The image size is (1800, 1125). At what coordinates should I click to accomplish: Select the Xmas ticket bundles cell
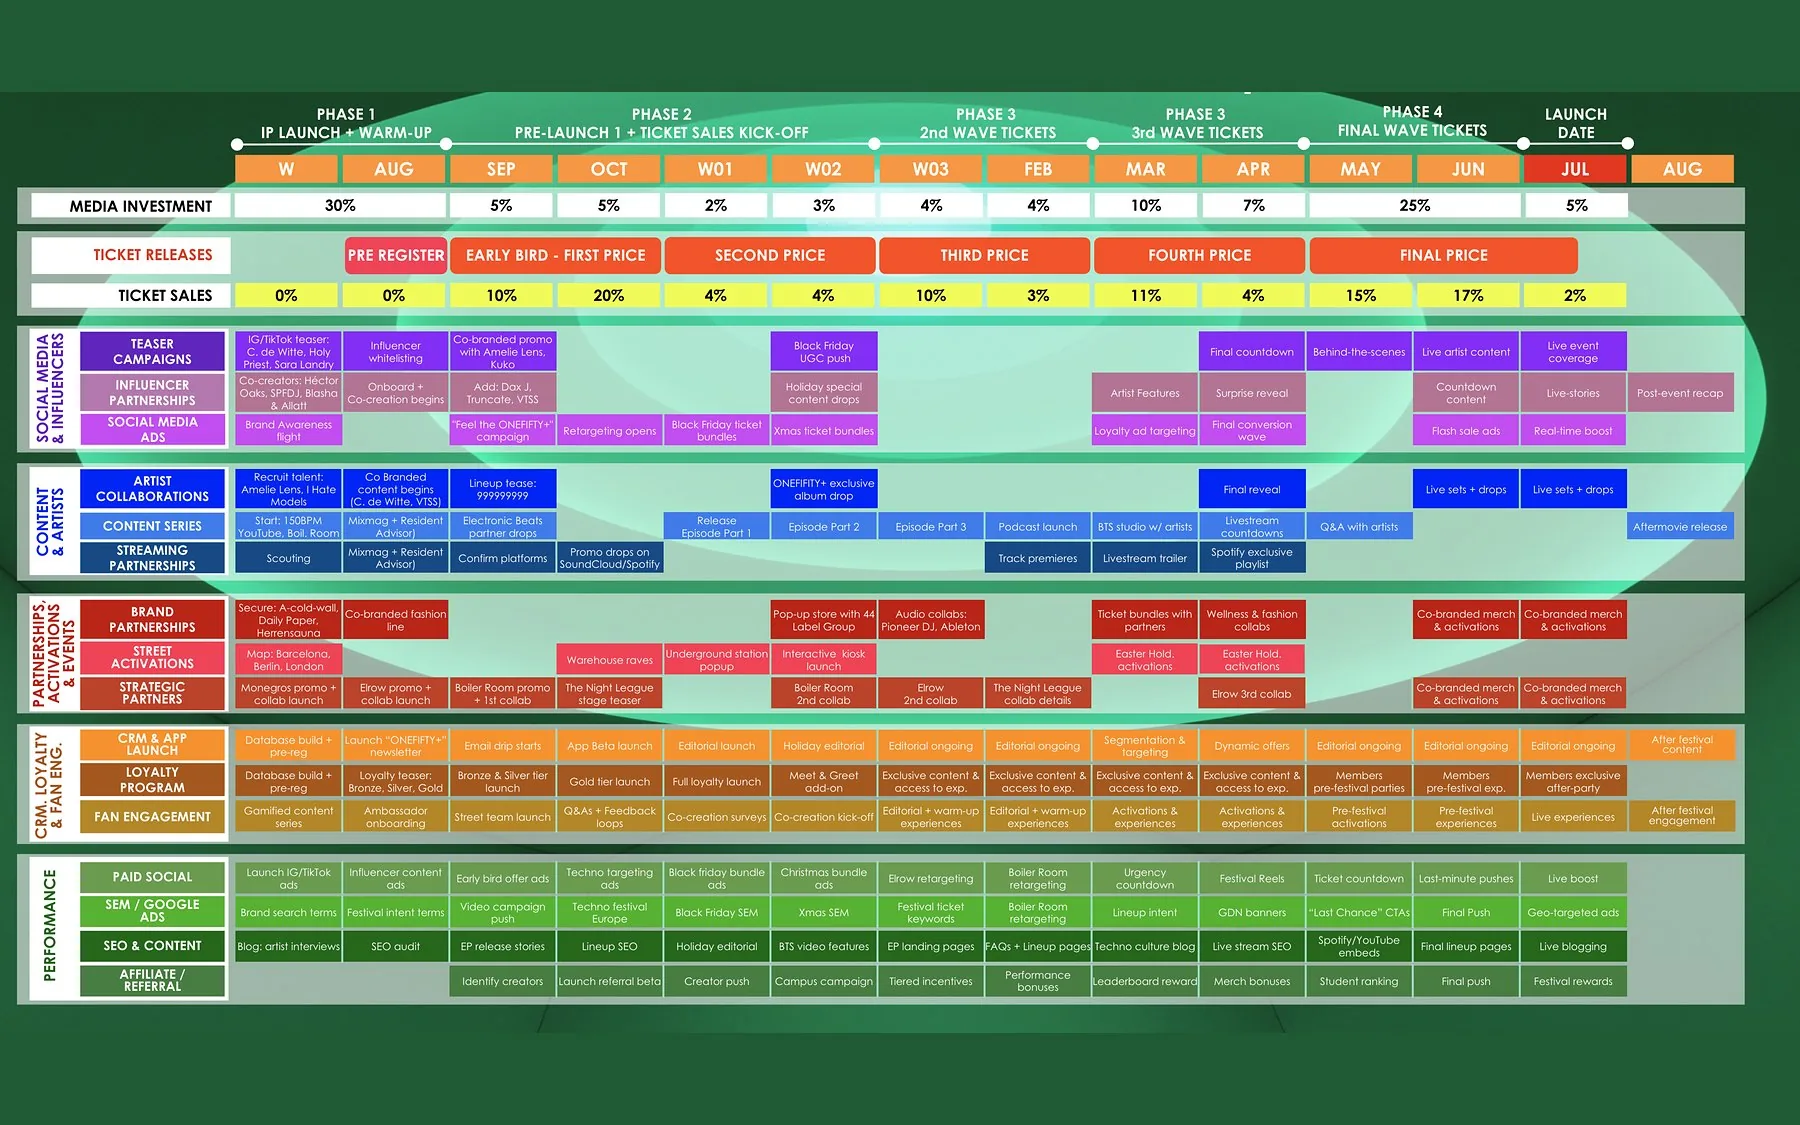pyautogui.click(x=824, y=431)
